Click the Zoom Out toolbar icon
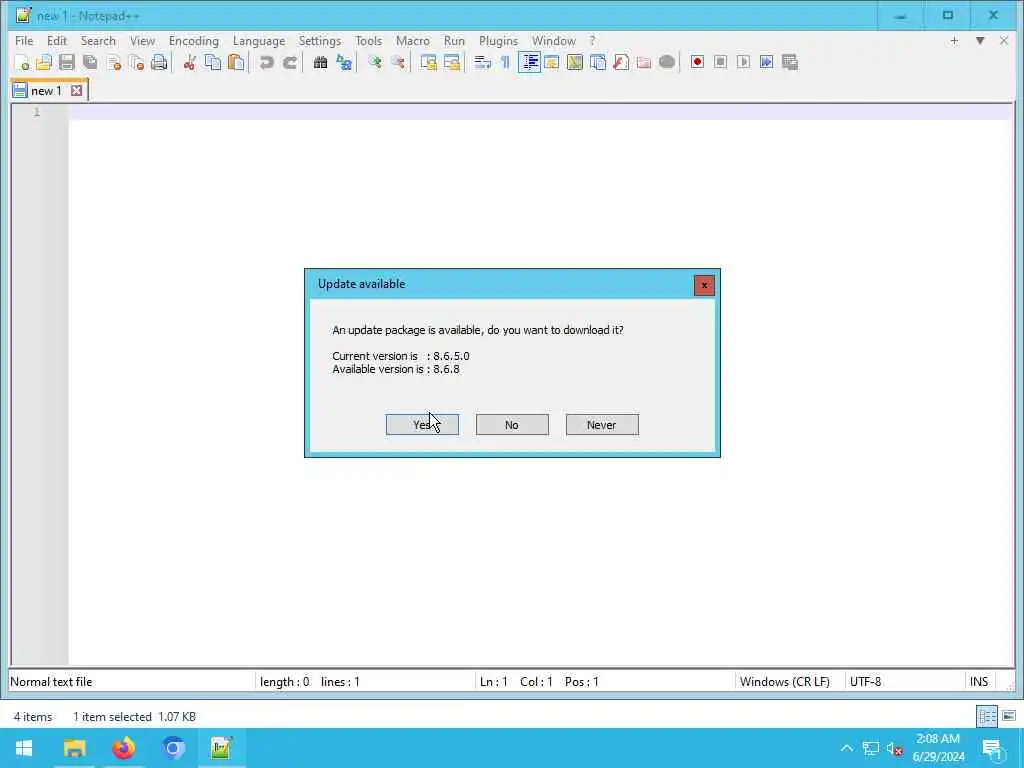 pyautogui.click(x=398, y=63)
